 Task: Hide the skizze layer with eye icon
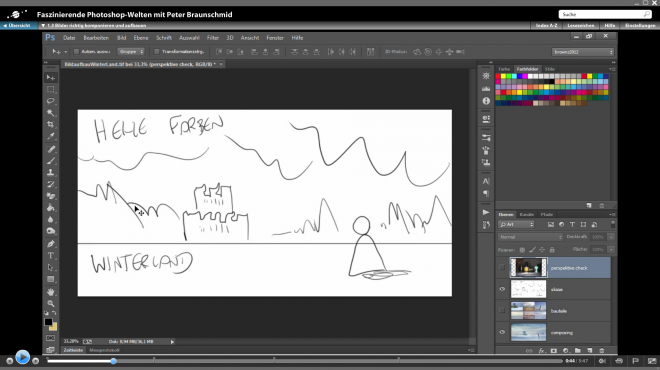click(502, 289)
